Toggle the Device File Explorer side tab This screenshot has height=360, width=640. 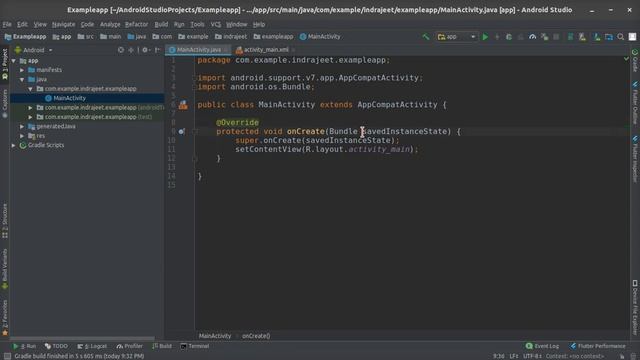635,307
